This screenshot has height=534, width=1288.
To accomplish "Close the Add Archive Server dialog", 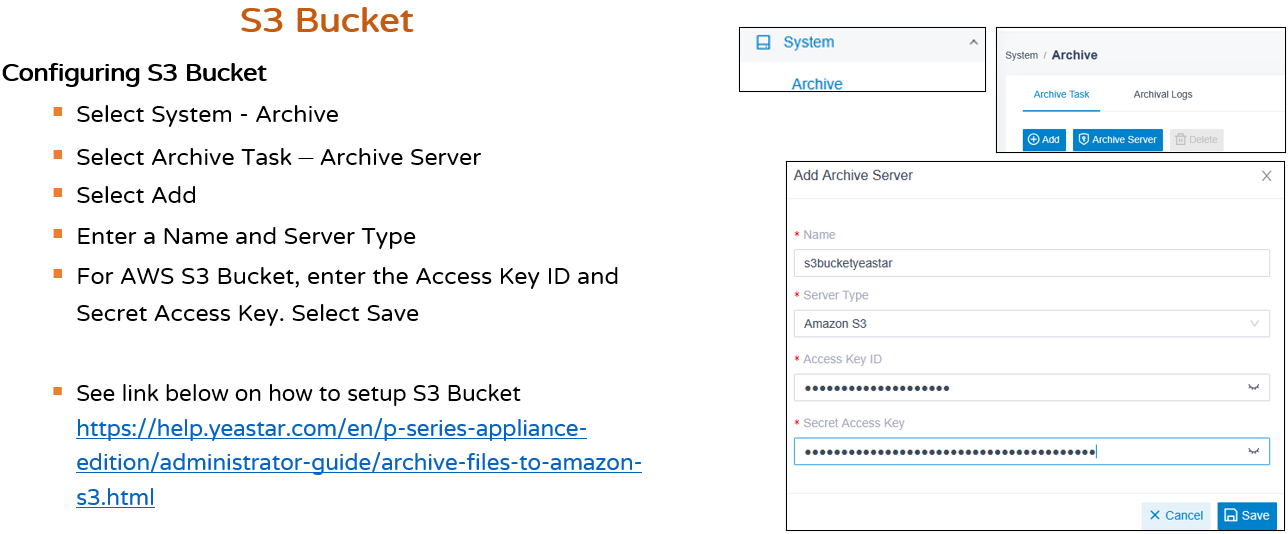I will pos(1267,176).
